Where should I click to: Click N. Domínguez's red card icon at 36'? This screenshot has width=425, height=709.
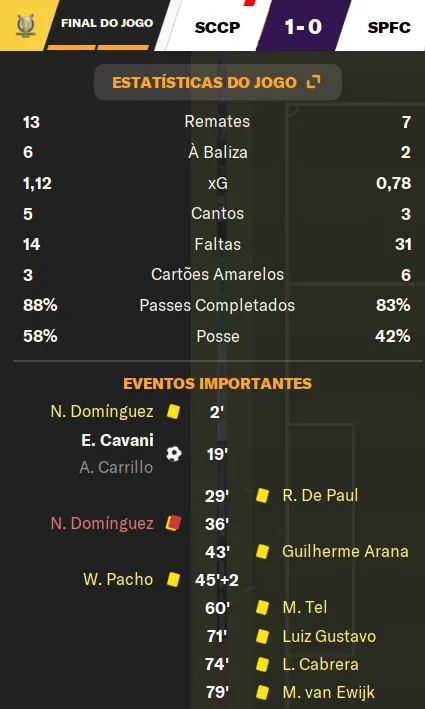click(x=174, y=523)
